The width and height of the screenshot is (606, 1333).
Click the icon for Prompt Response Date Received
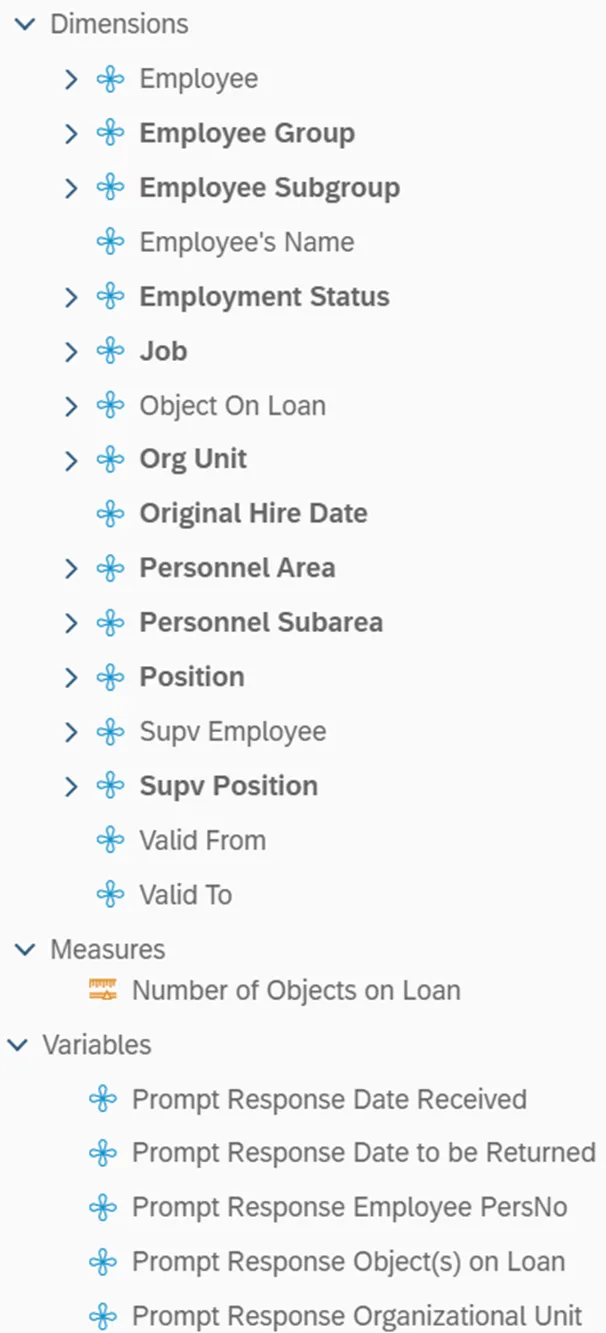pos(102,1099)
